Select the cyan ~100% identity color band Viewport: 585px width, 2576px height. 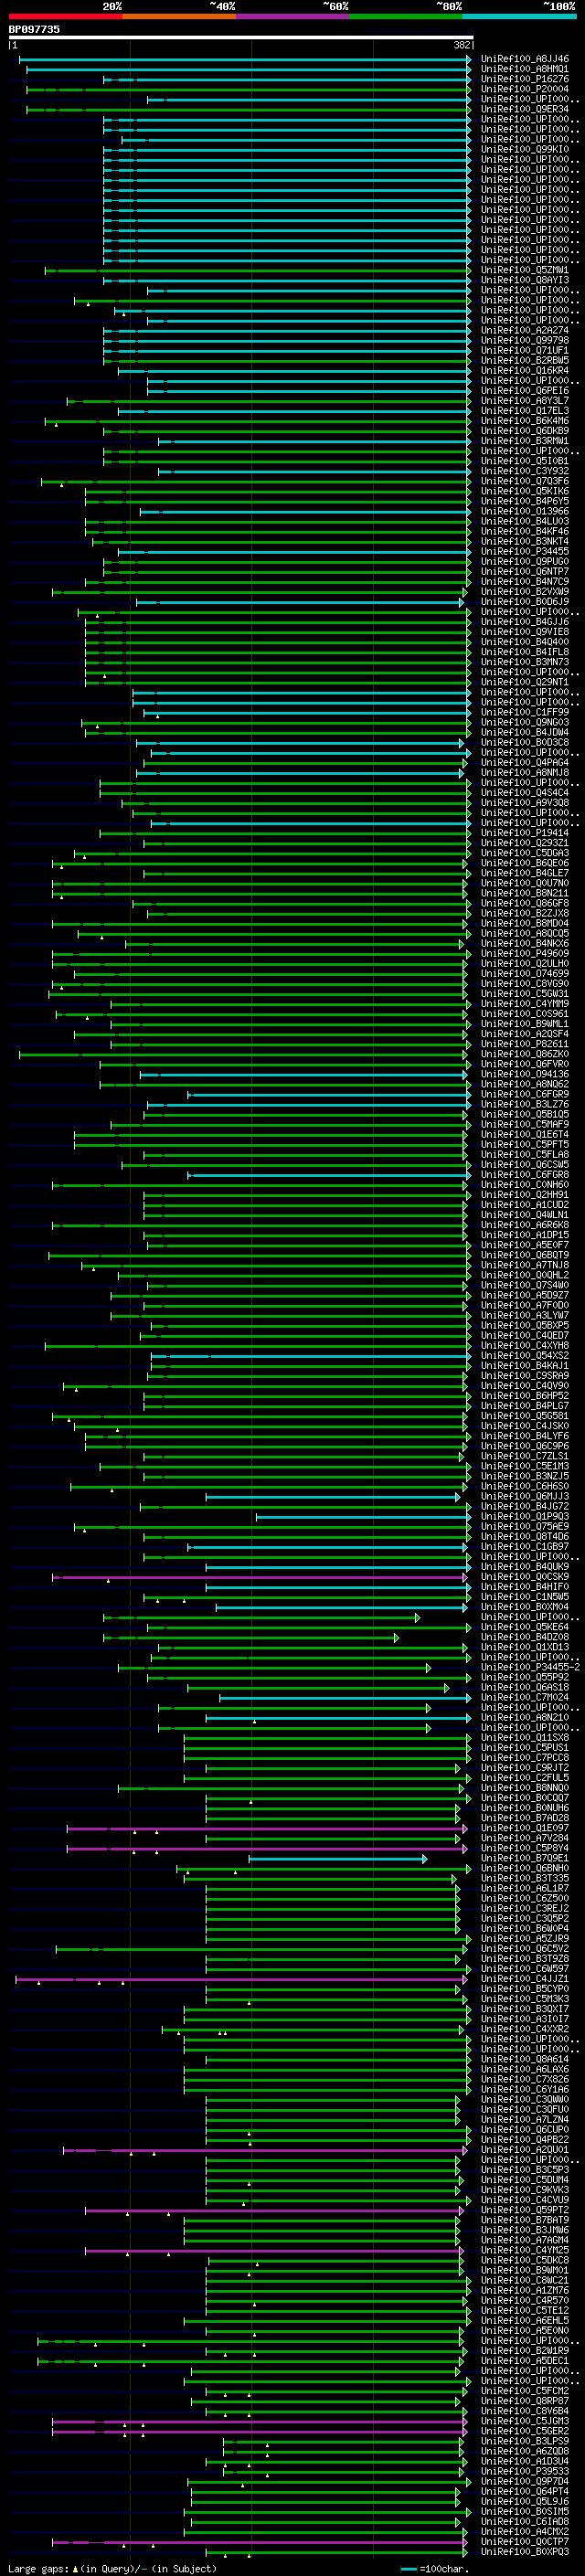520,16
